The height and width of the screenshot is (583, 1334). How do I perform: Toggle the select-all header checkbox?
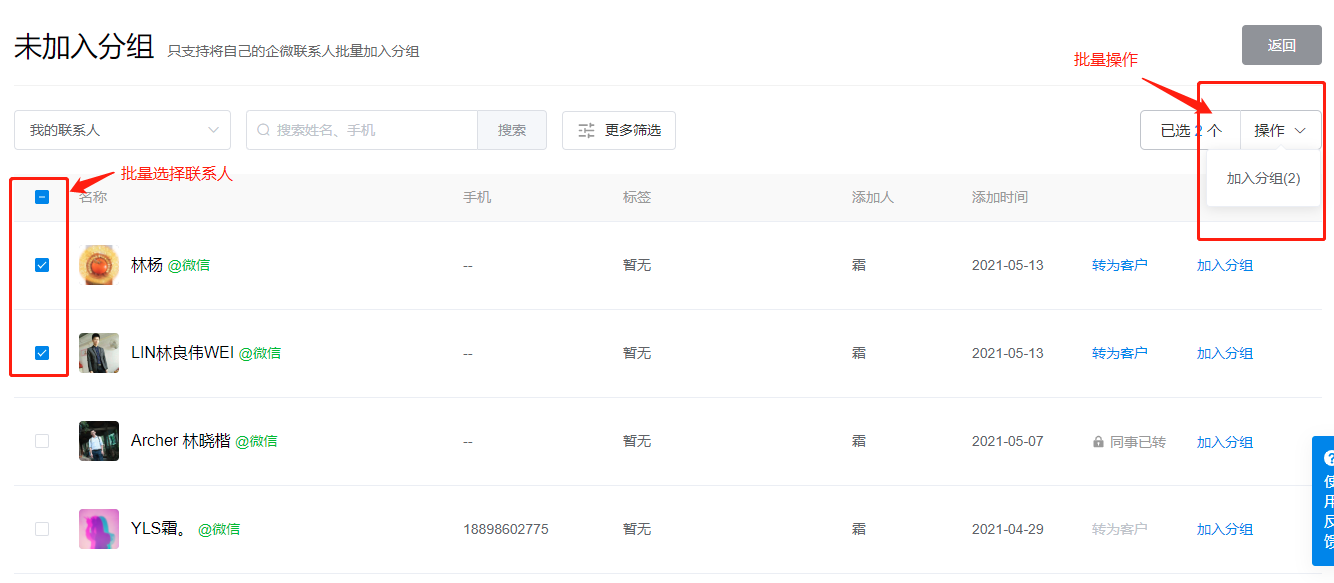[42, 197]
